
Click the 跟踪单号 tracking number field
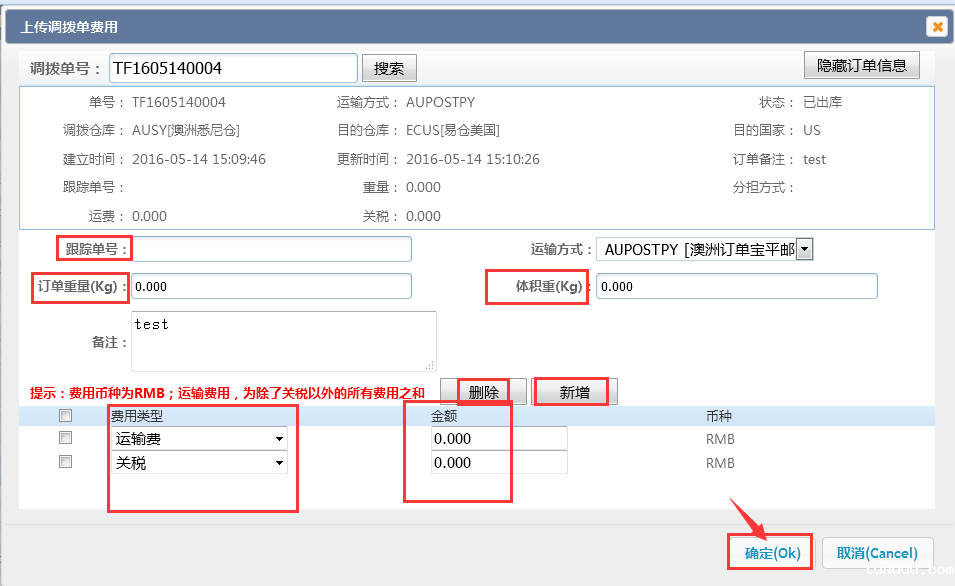(275, 249)
